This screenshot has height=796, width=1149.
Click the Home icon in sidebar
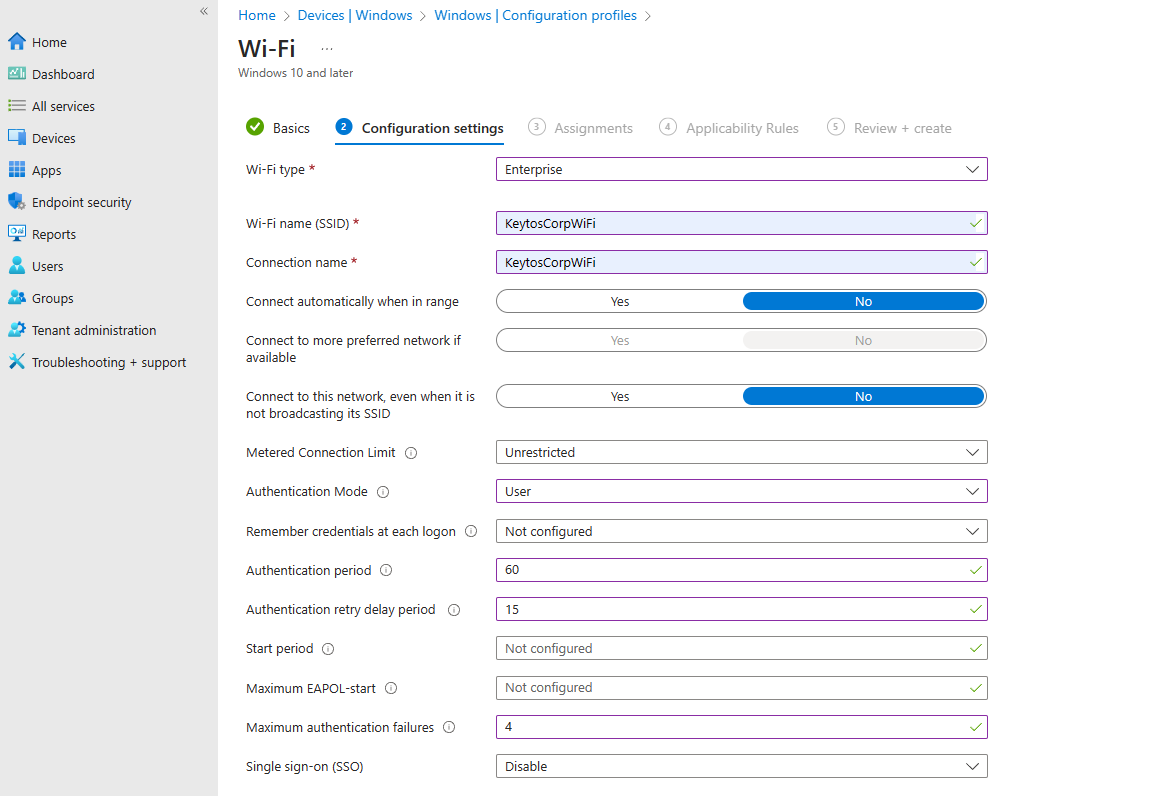(17, 42)
